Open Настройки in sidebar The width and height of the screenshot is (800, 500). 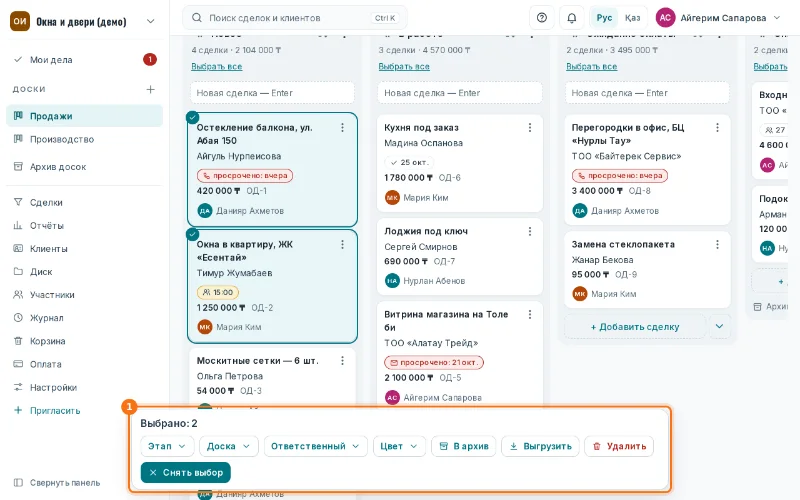click(x=84, y=387)
